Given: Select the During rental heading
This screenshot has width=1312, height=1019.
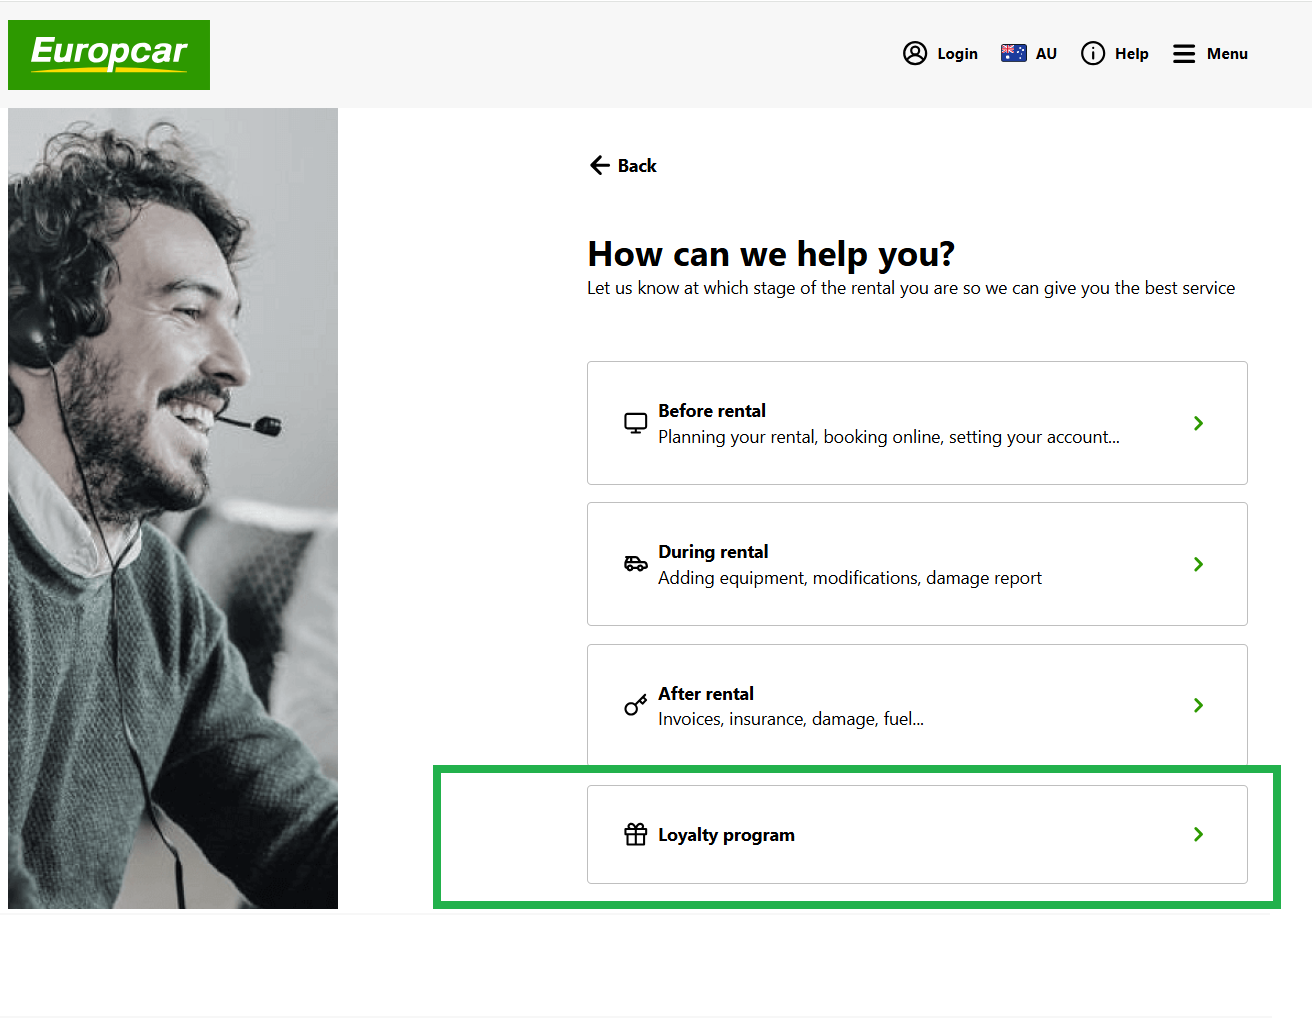Looking at the screenshot, I should [713, 552].
